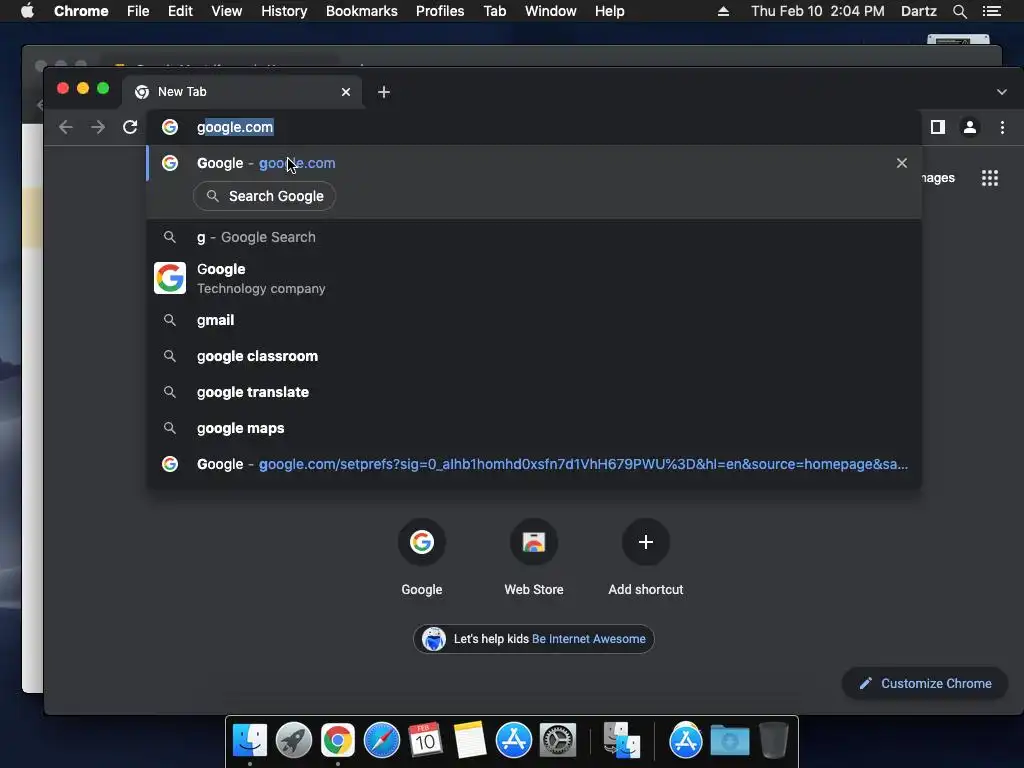Open the Trash in the Dock
1024x768 pixels.
point(773,741)
